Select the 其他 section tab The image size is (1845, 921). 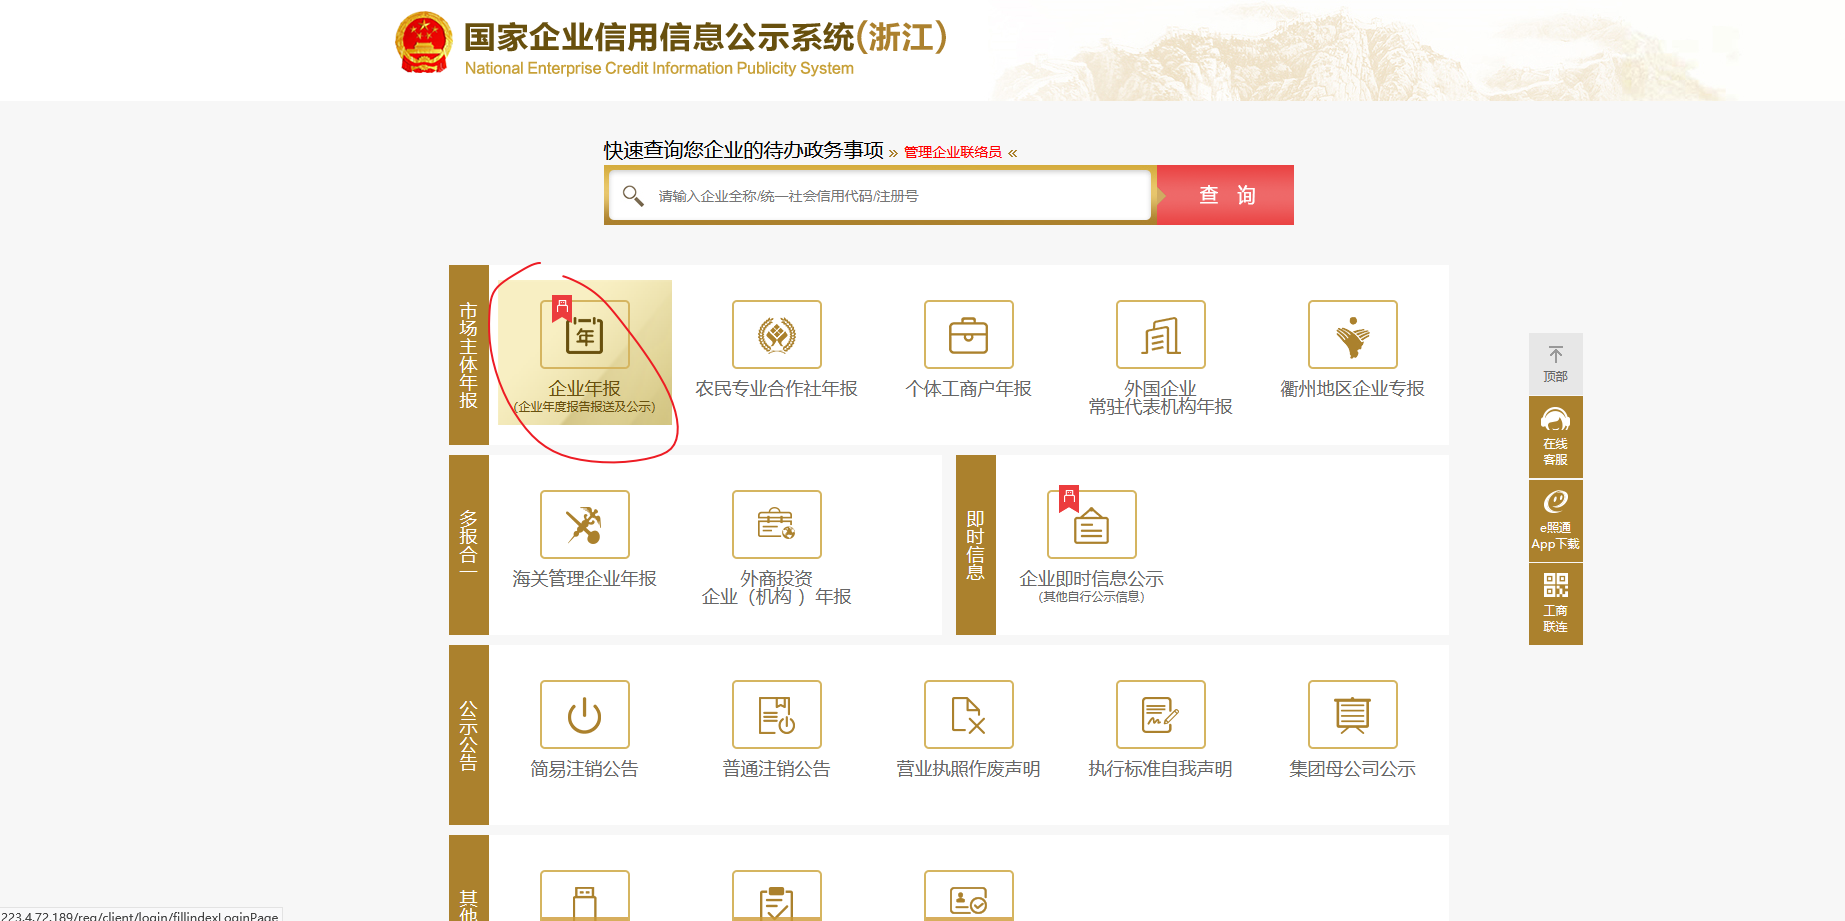(469, 878)
